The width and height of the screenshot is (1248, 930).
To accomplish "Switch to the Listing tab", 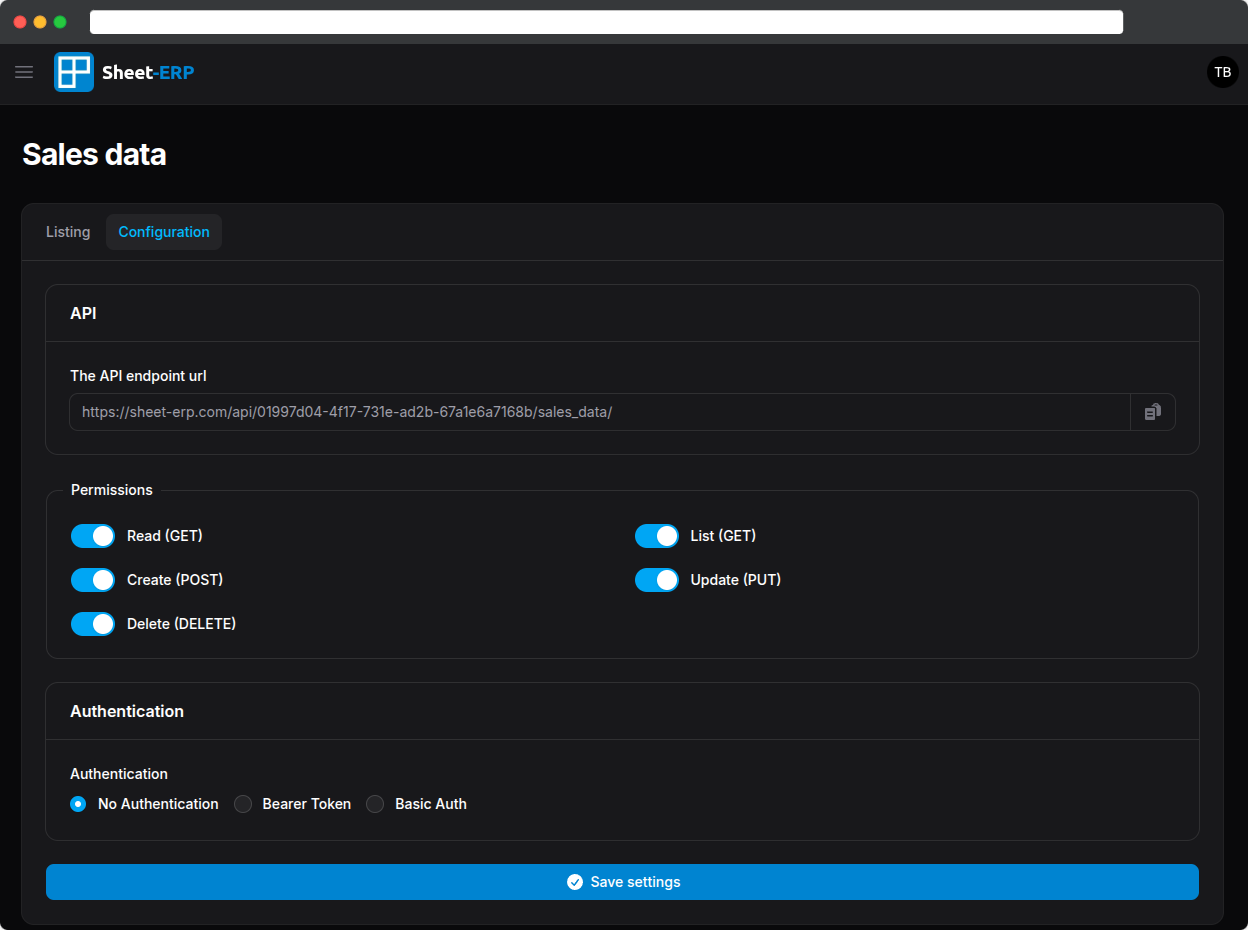I will coord(67,231).
